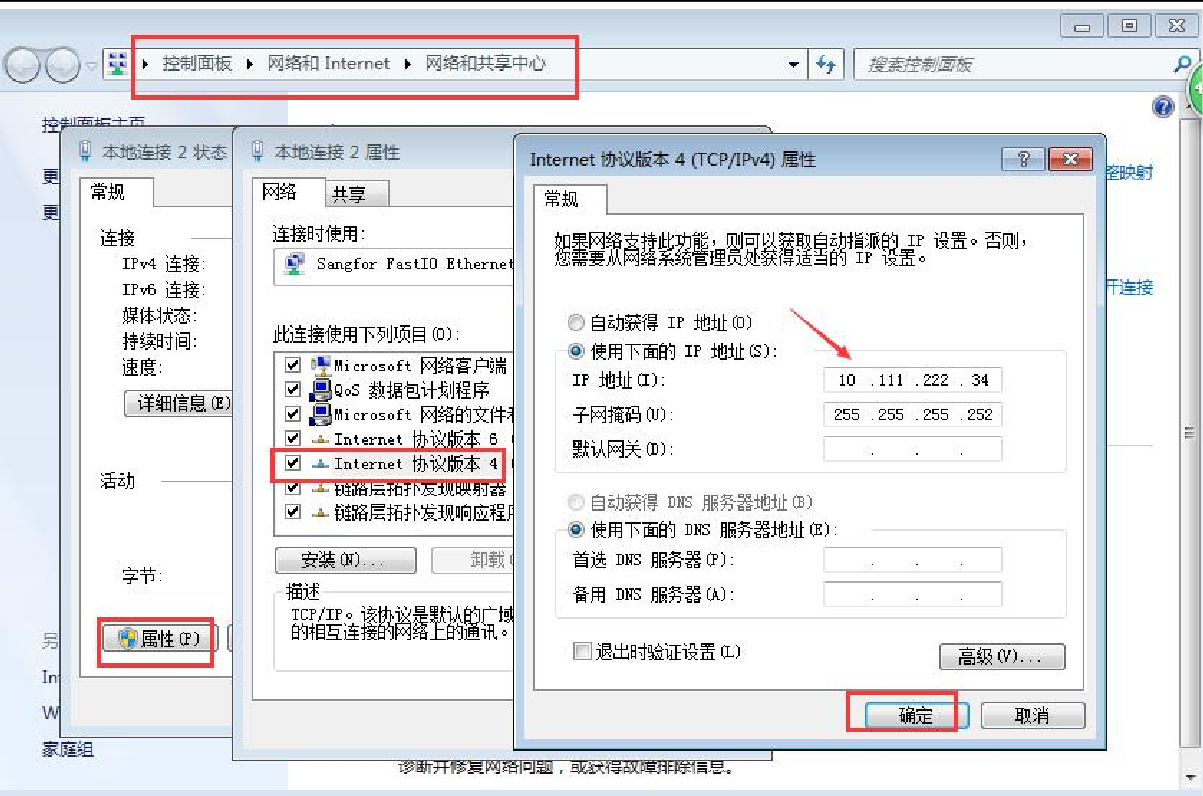1203x796 pixels.
Task: Click the main window vertical scrollbar thumb
Action: pyautogui.click(x=1191, y=432)
